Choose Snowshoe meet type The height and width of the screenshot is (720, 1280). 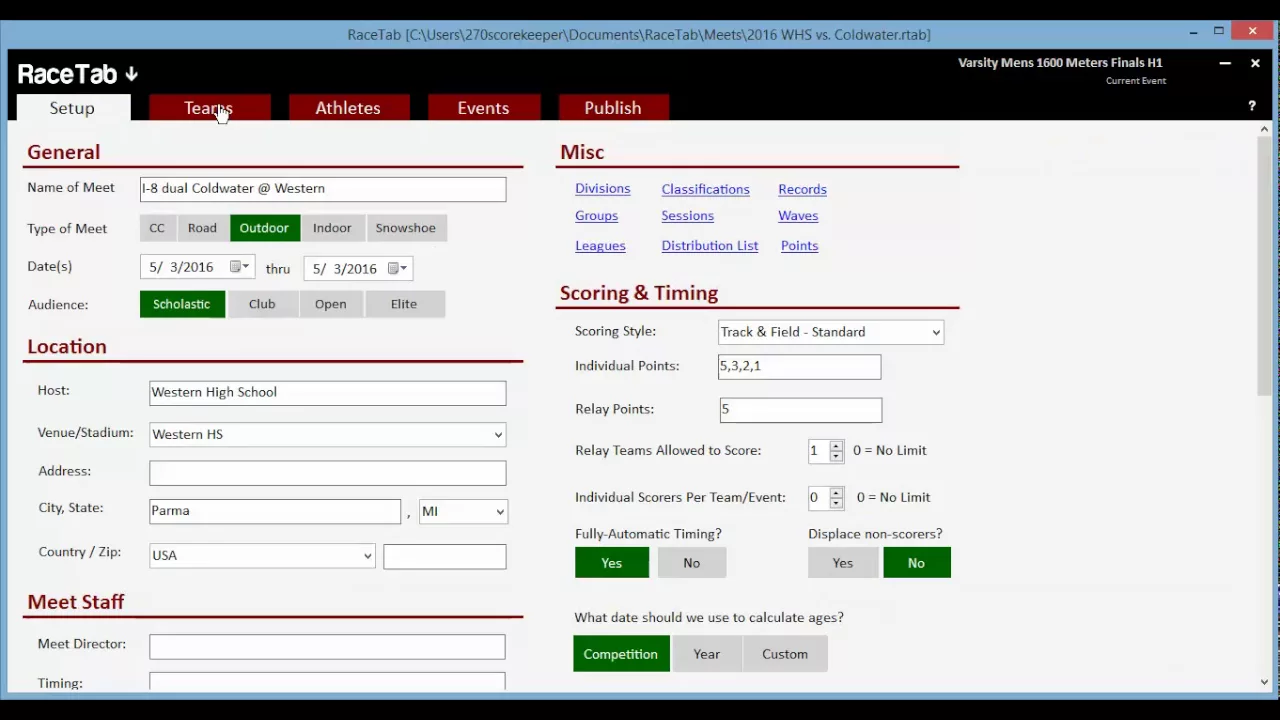406,228
